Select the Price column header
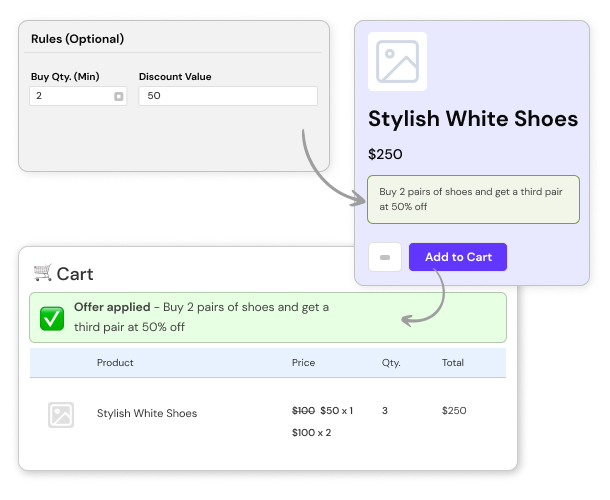 (x=303, y=362)
